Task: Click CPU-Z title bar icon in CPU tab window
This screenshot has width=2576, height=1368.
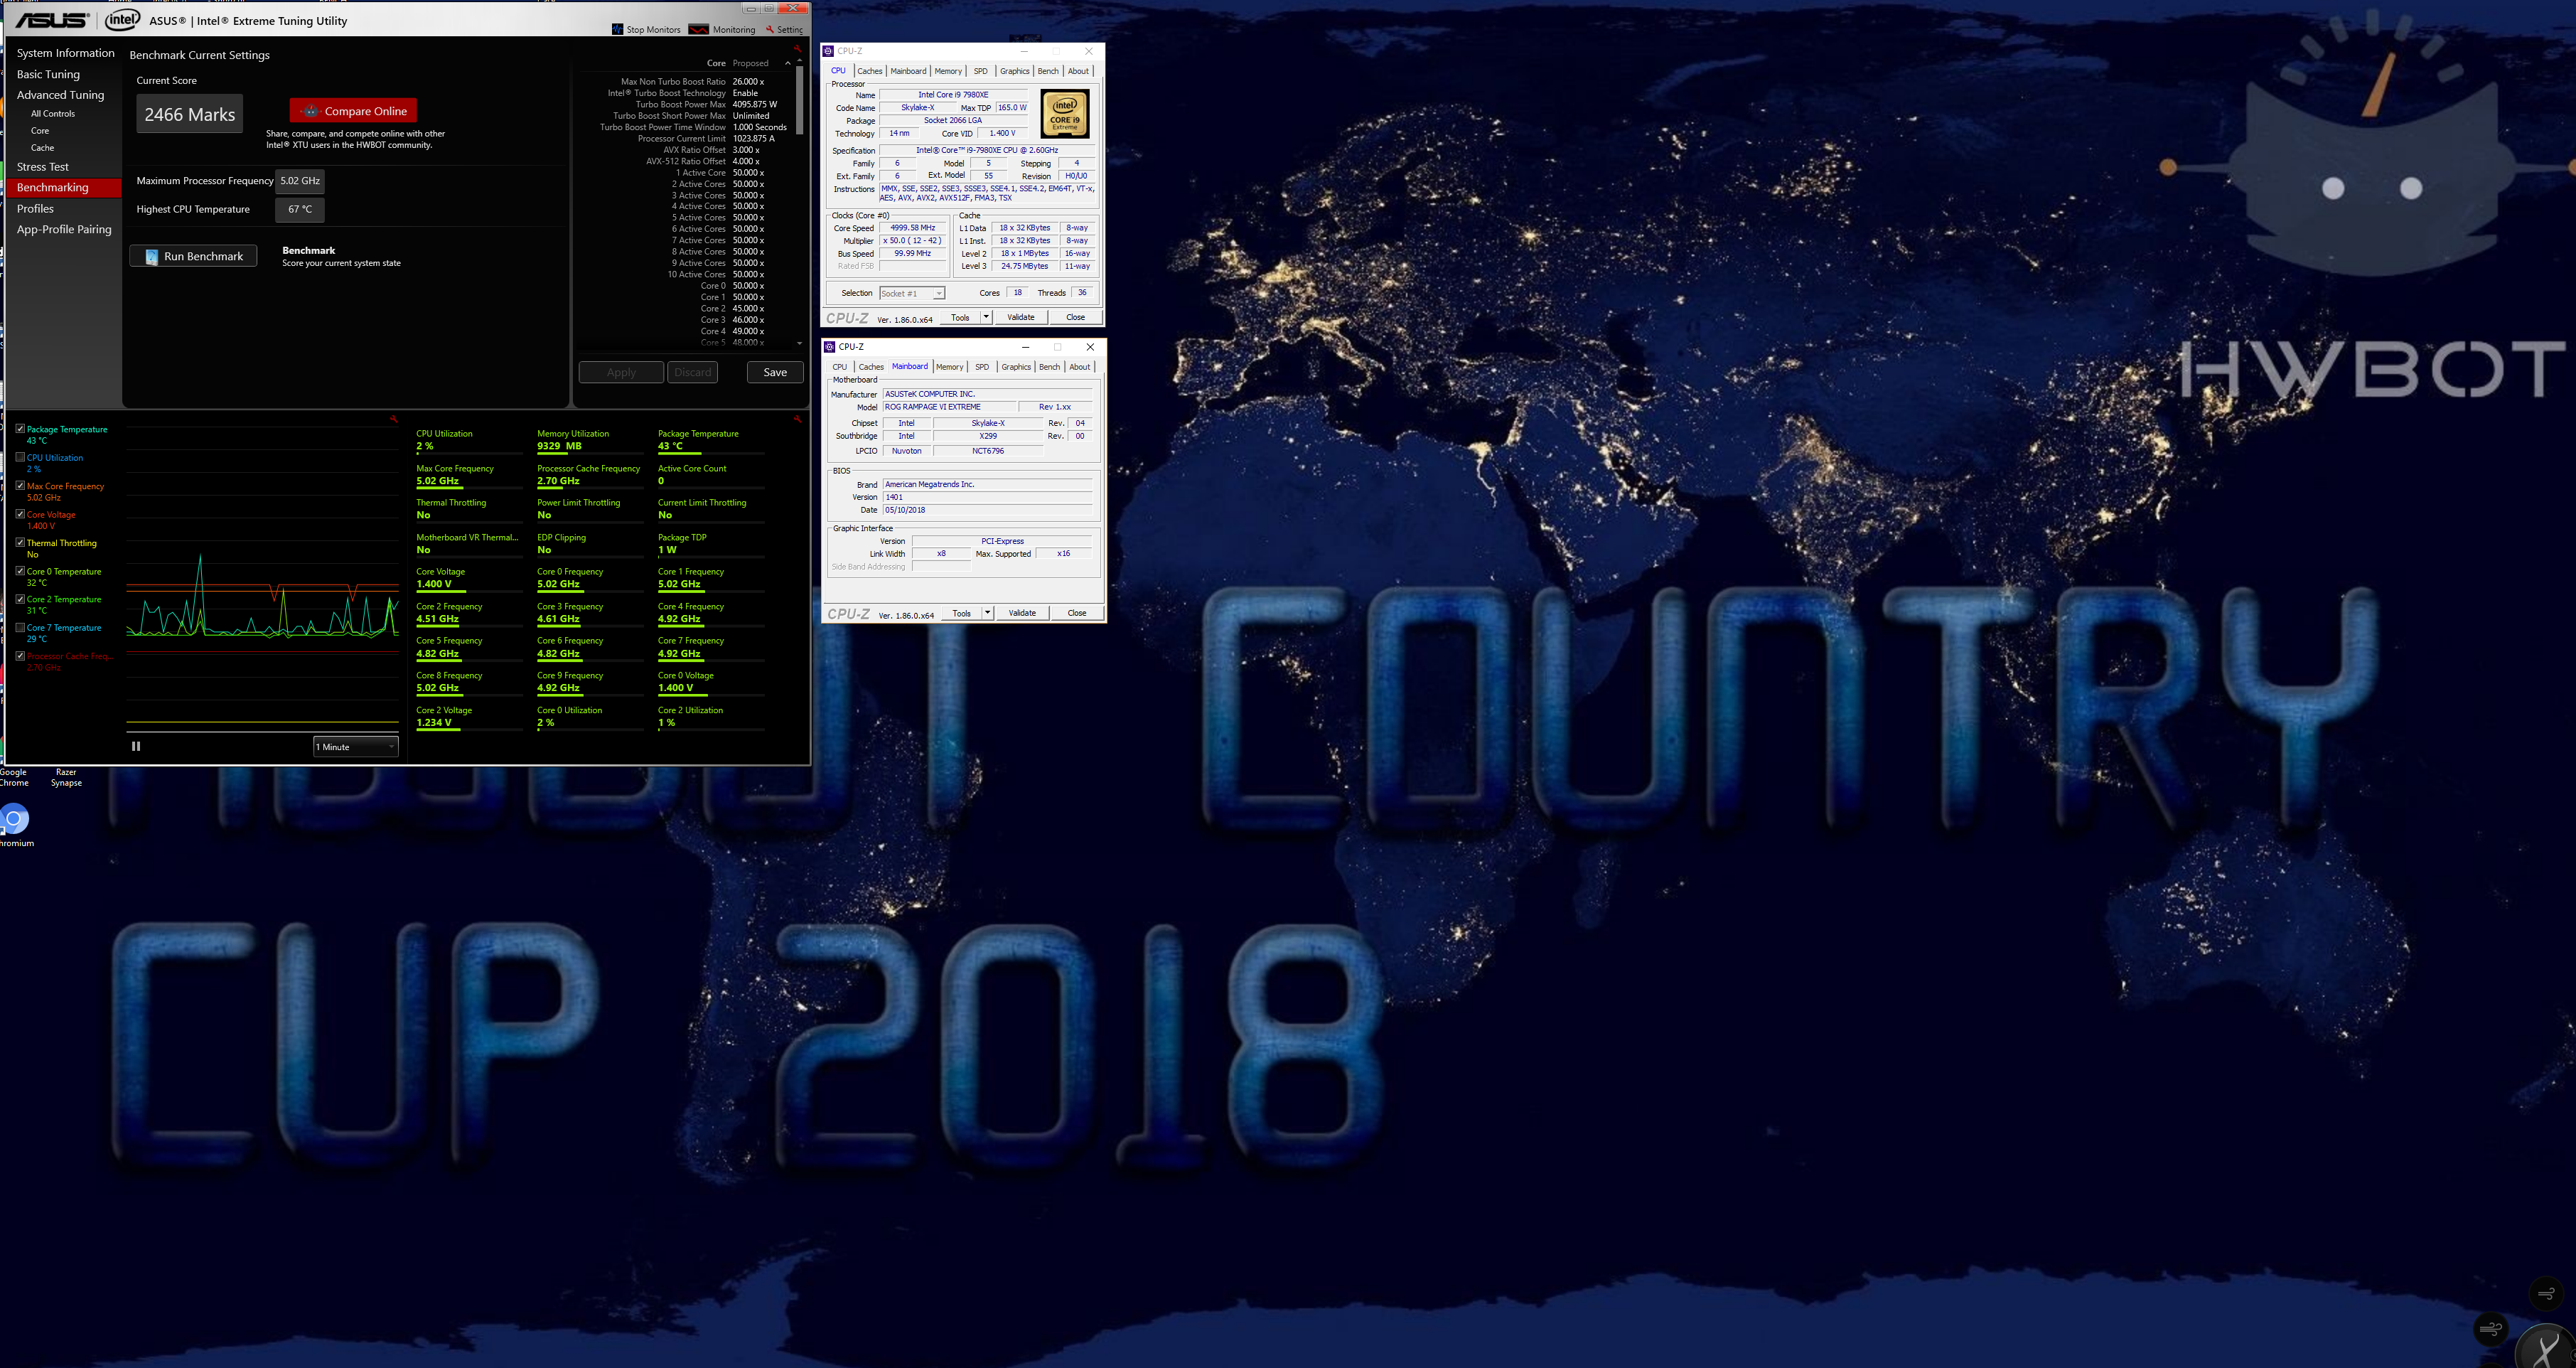Action: pyautogui.click(x=828, y=51)
